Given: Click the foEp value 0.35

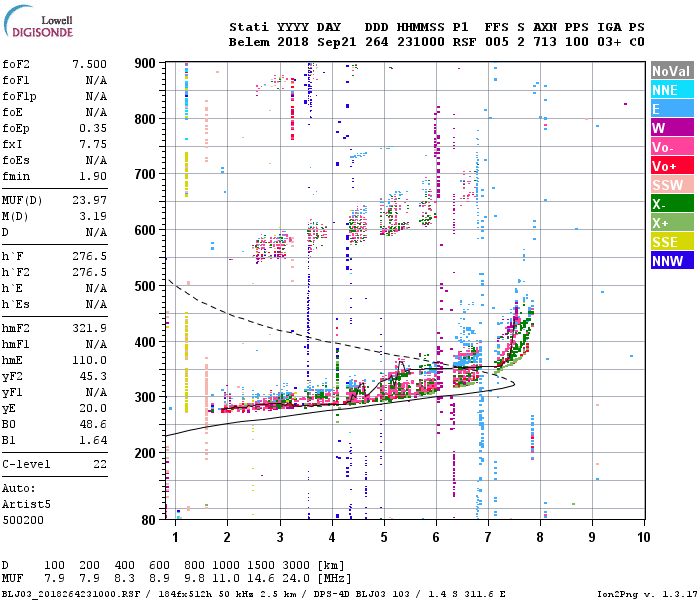Looking at the screenshot, I should tap(93, 128).
